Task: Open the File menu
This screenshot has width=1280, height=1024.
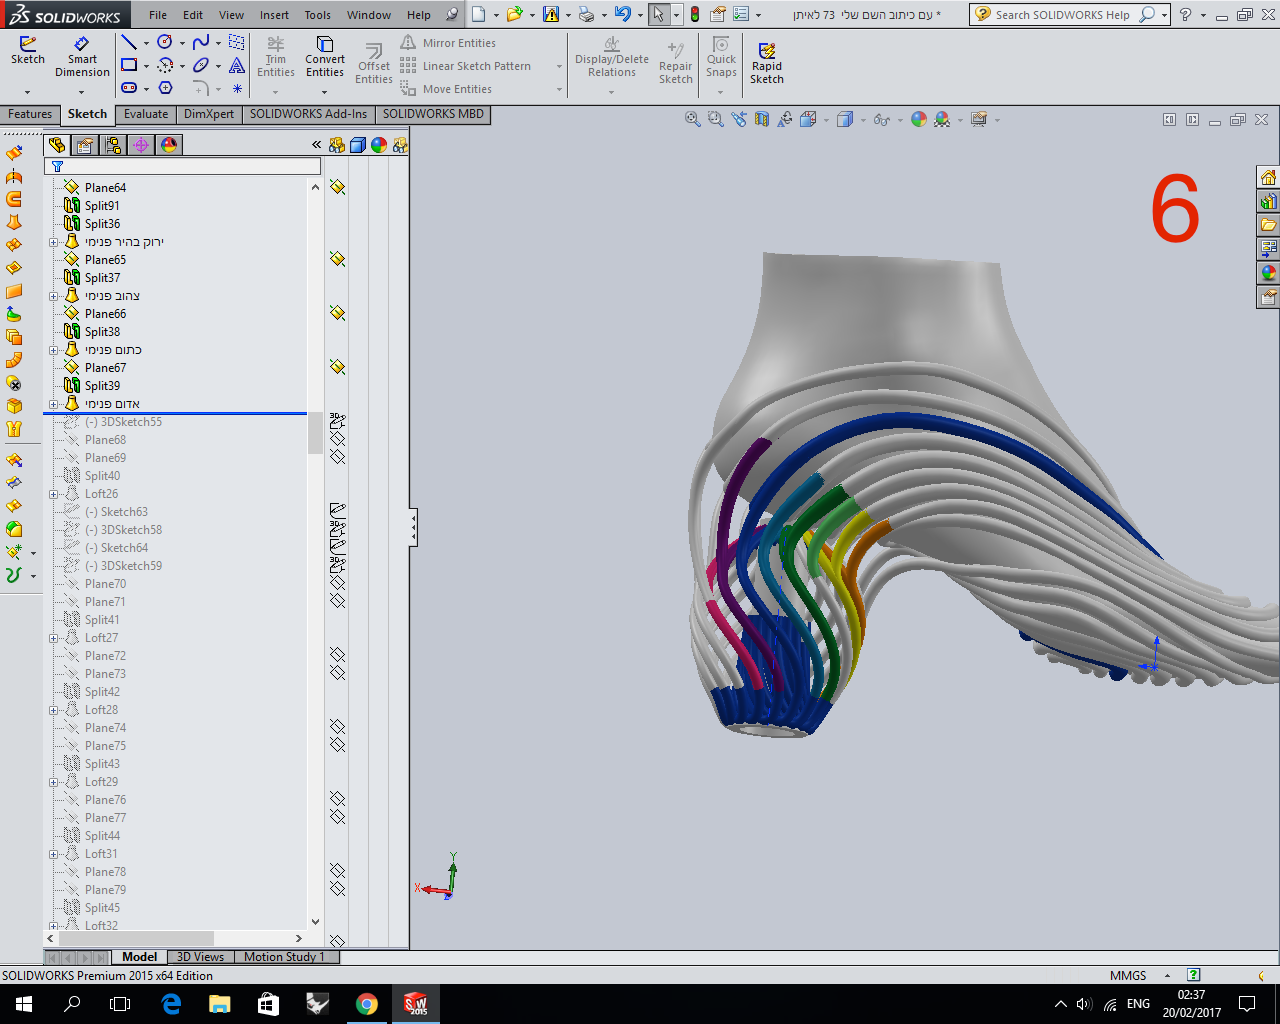Action: click(158, 15)
